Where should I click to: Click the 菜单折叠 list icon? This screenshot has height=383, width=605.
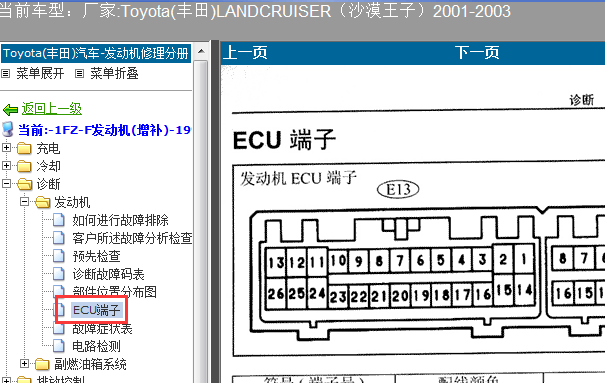[79, 73]
